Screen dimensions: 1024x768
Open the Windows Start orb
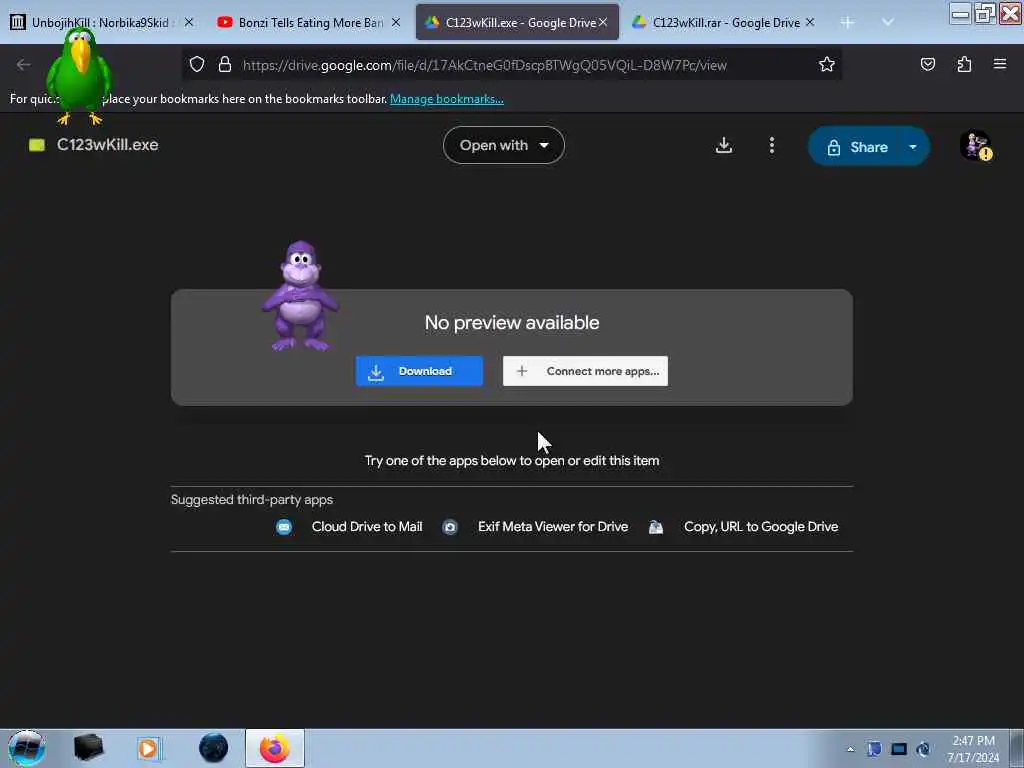(26, 748)
